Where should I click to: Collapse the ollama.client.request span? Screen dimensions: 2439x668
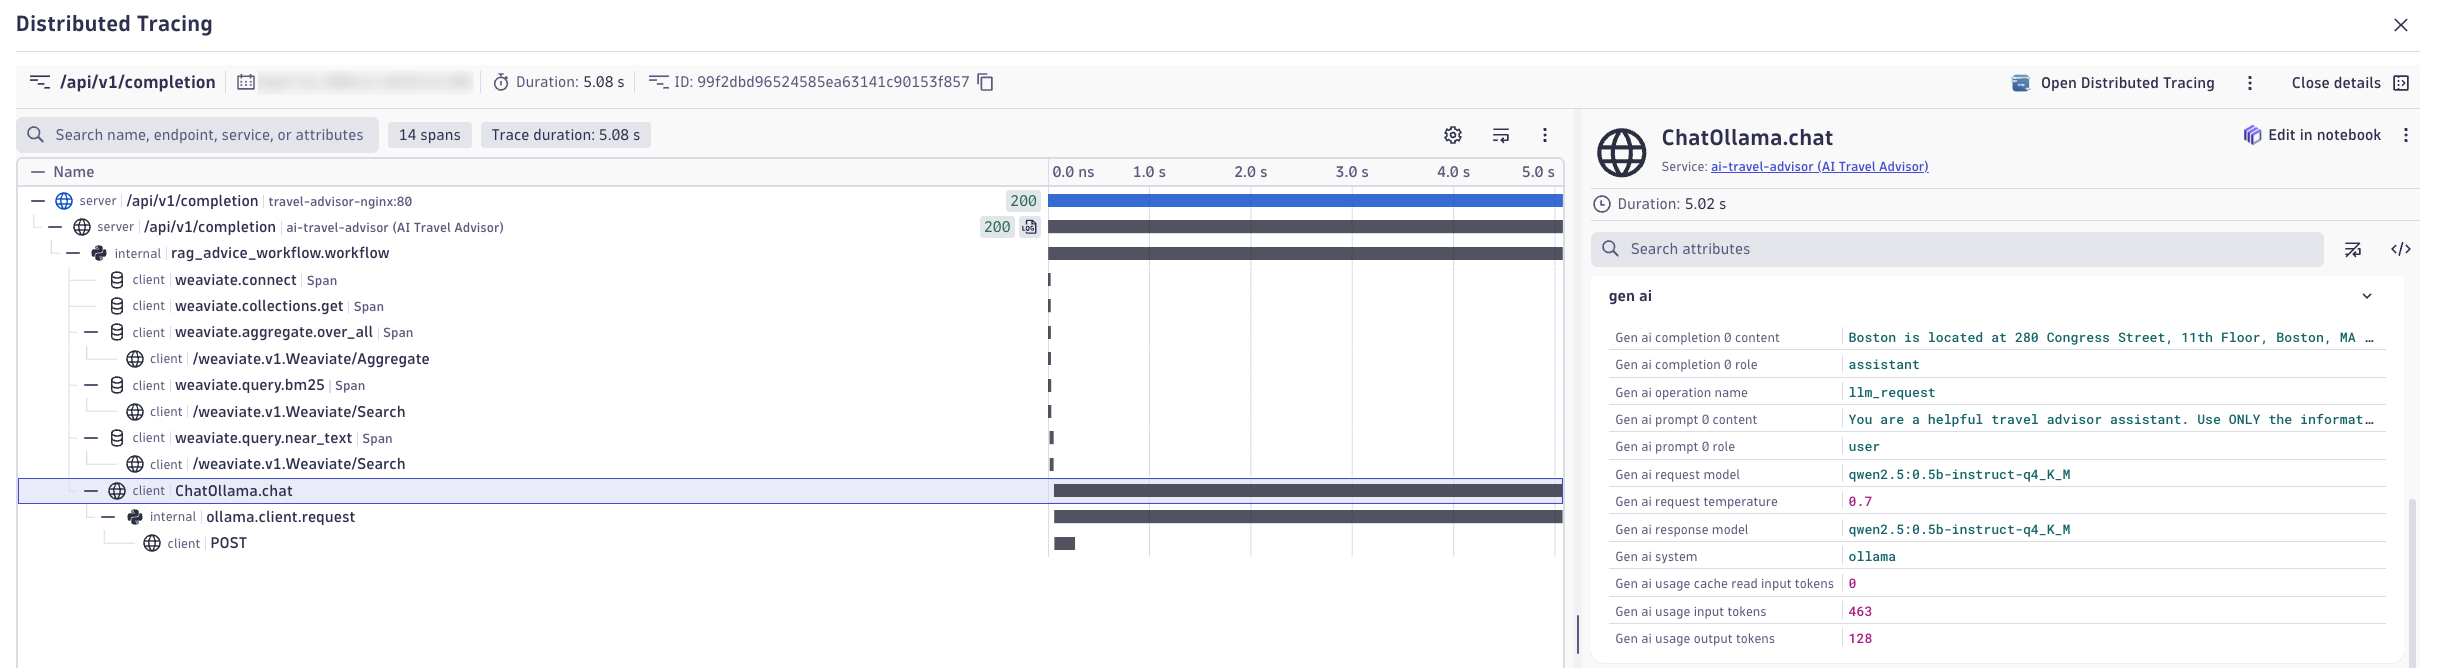[x=109, y=517]
